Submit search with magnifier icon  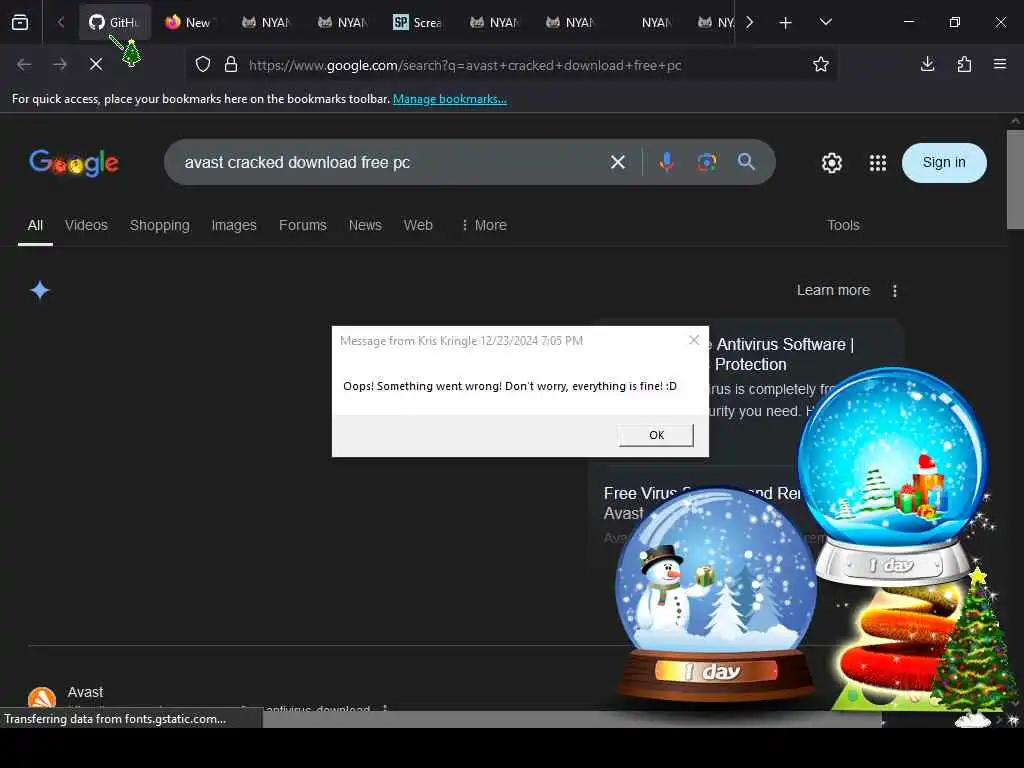(746, 162)
